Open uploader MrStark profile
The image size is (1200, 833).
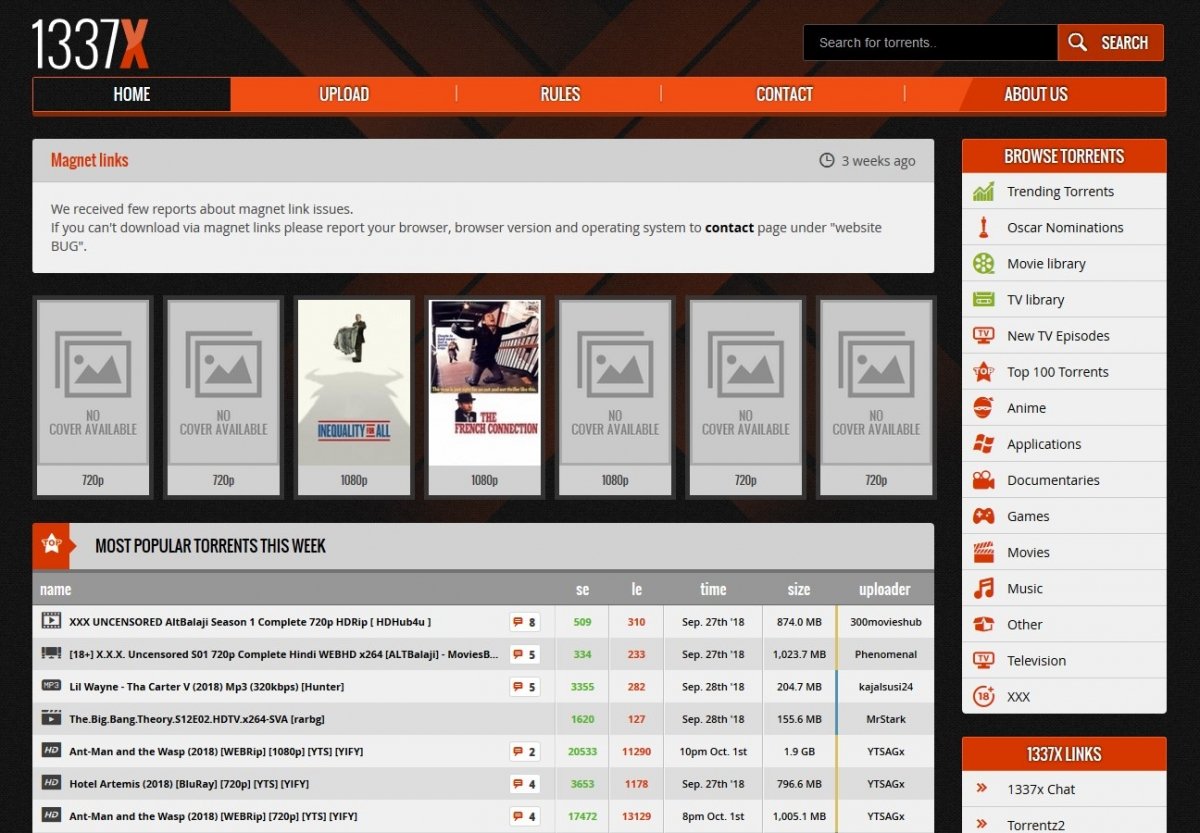(x=885, y=719)
